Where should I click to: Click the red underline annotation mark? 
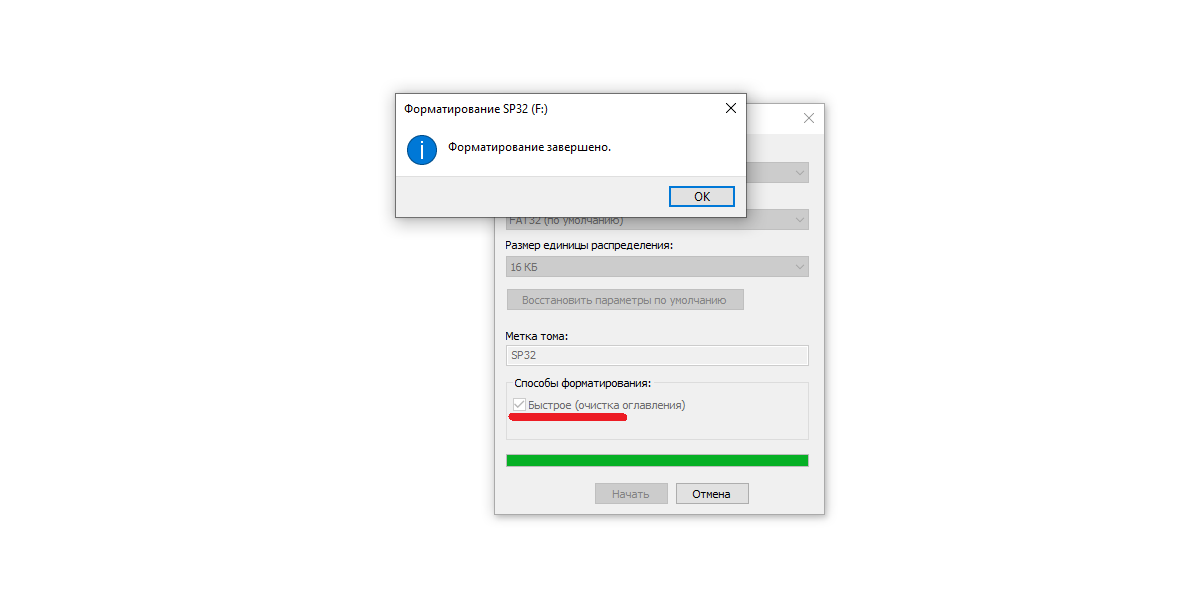(568, 417)
